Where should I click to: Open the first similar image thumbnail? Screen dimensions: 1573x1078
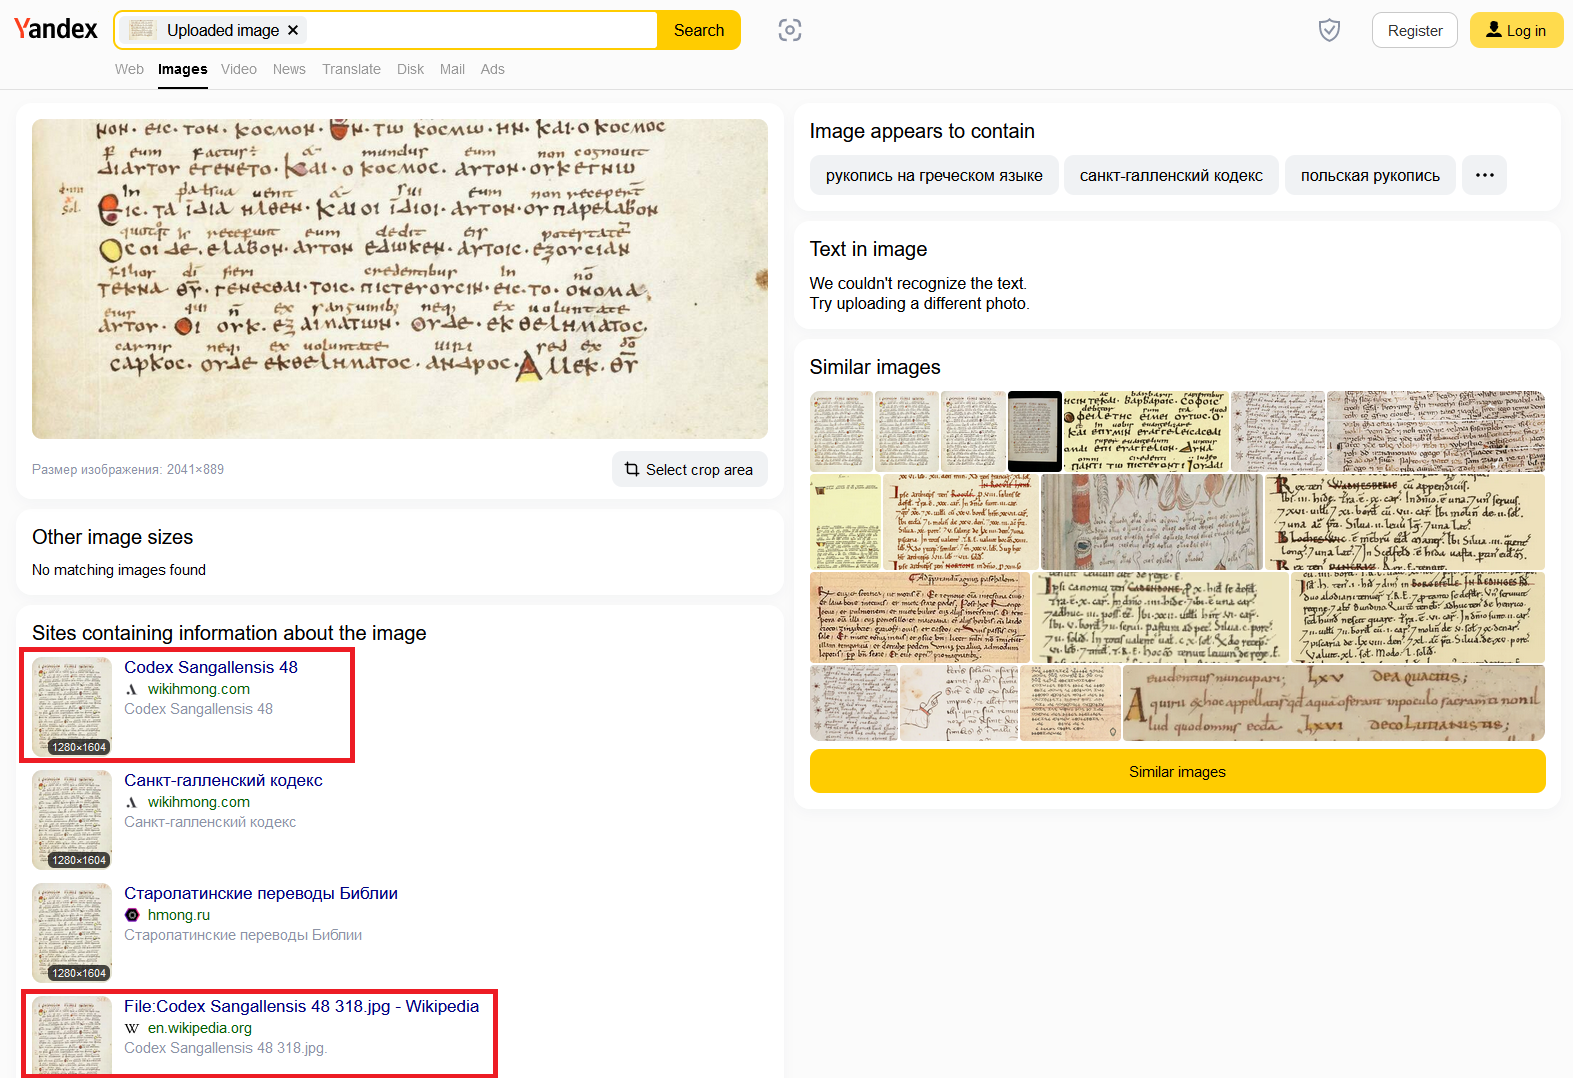pyautogui.click(x=841, y=431)
